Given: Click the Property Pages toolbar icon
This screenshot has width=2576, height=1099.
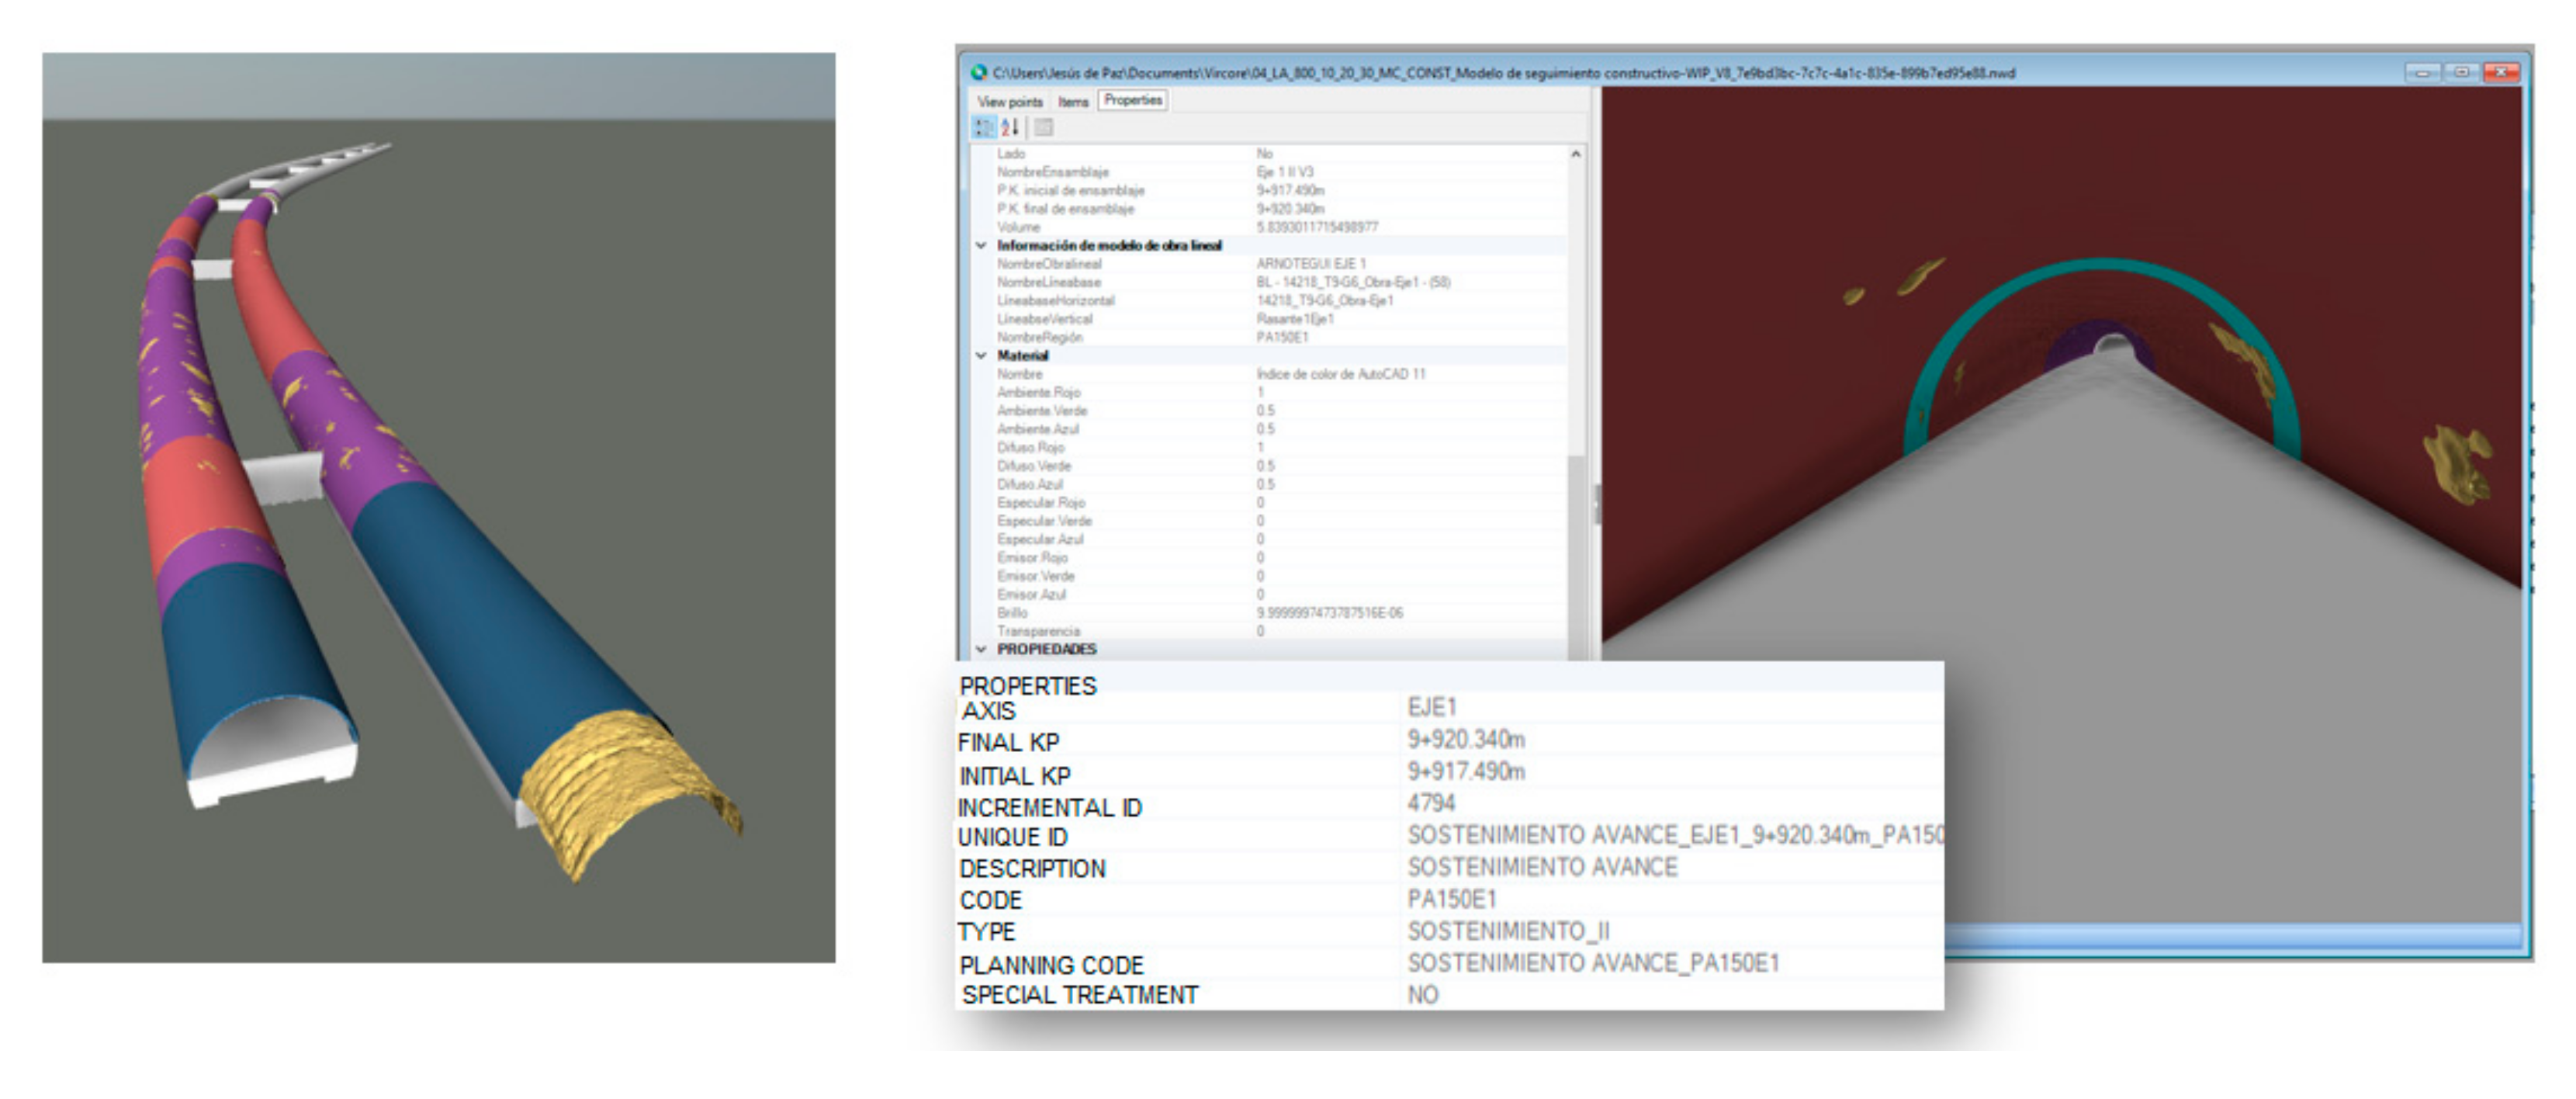Looking at the screenshot, I should (1043, 127).
